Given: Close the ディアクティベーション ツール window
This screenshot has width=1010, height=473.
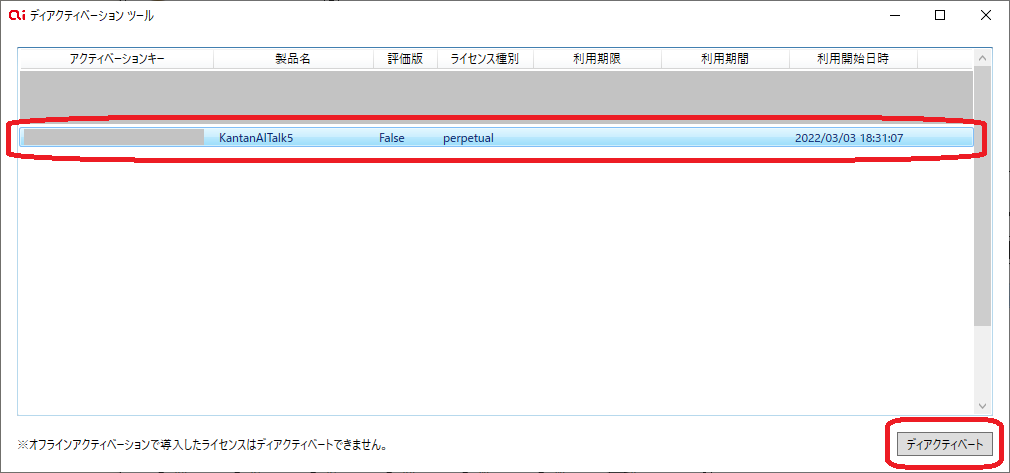Looking at the screenshot, I should [x=986, y=16].
